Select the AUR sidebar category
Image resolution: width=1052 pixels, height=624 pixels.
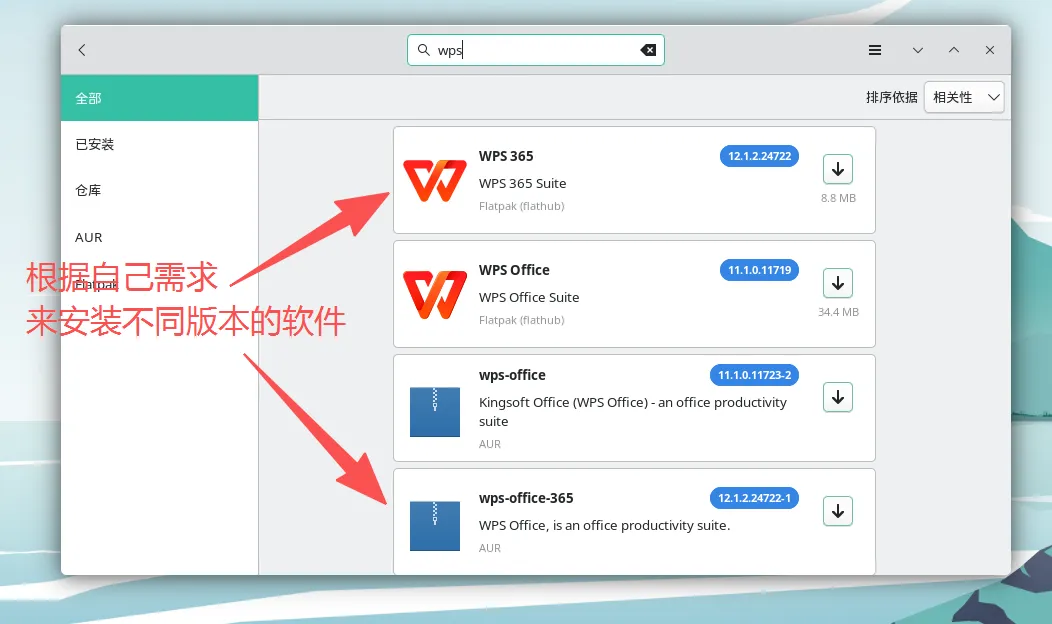pyautogui.click(x=160, y=237)
